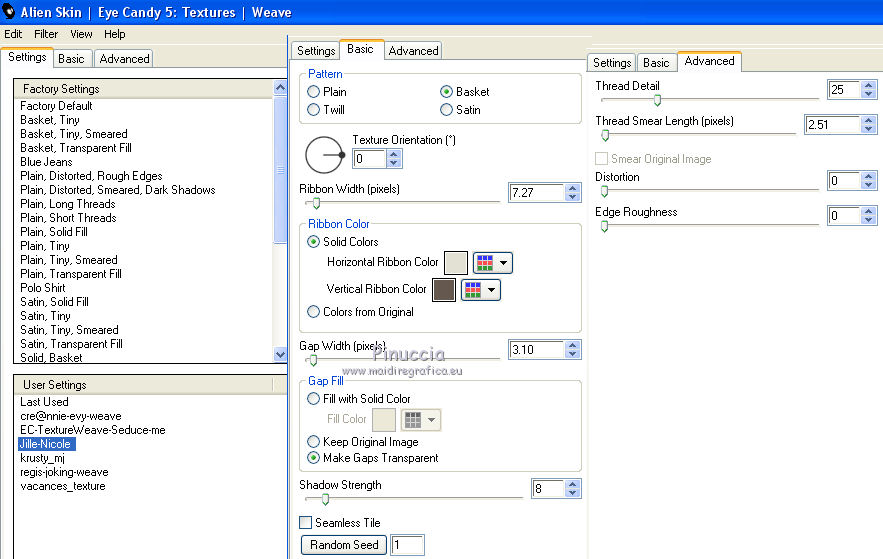Select vacances_texture user setting
Image resolution: width=883 pixels, height=559 pixels.
click(x=63, y=486)
